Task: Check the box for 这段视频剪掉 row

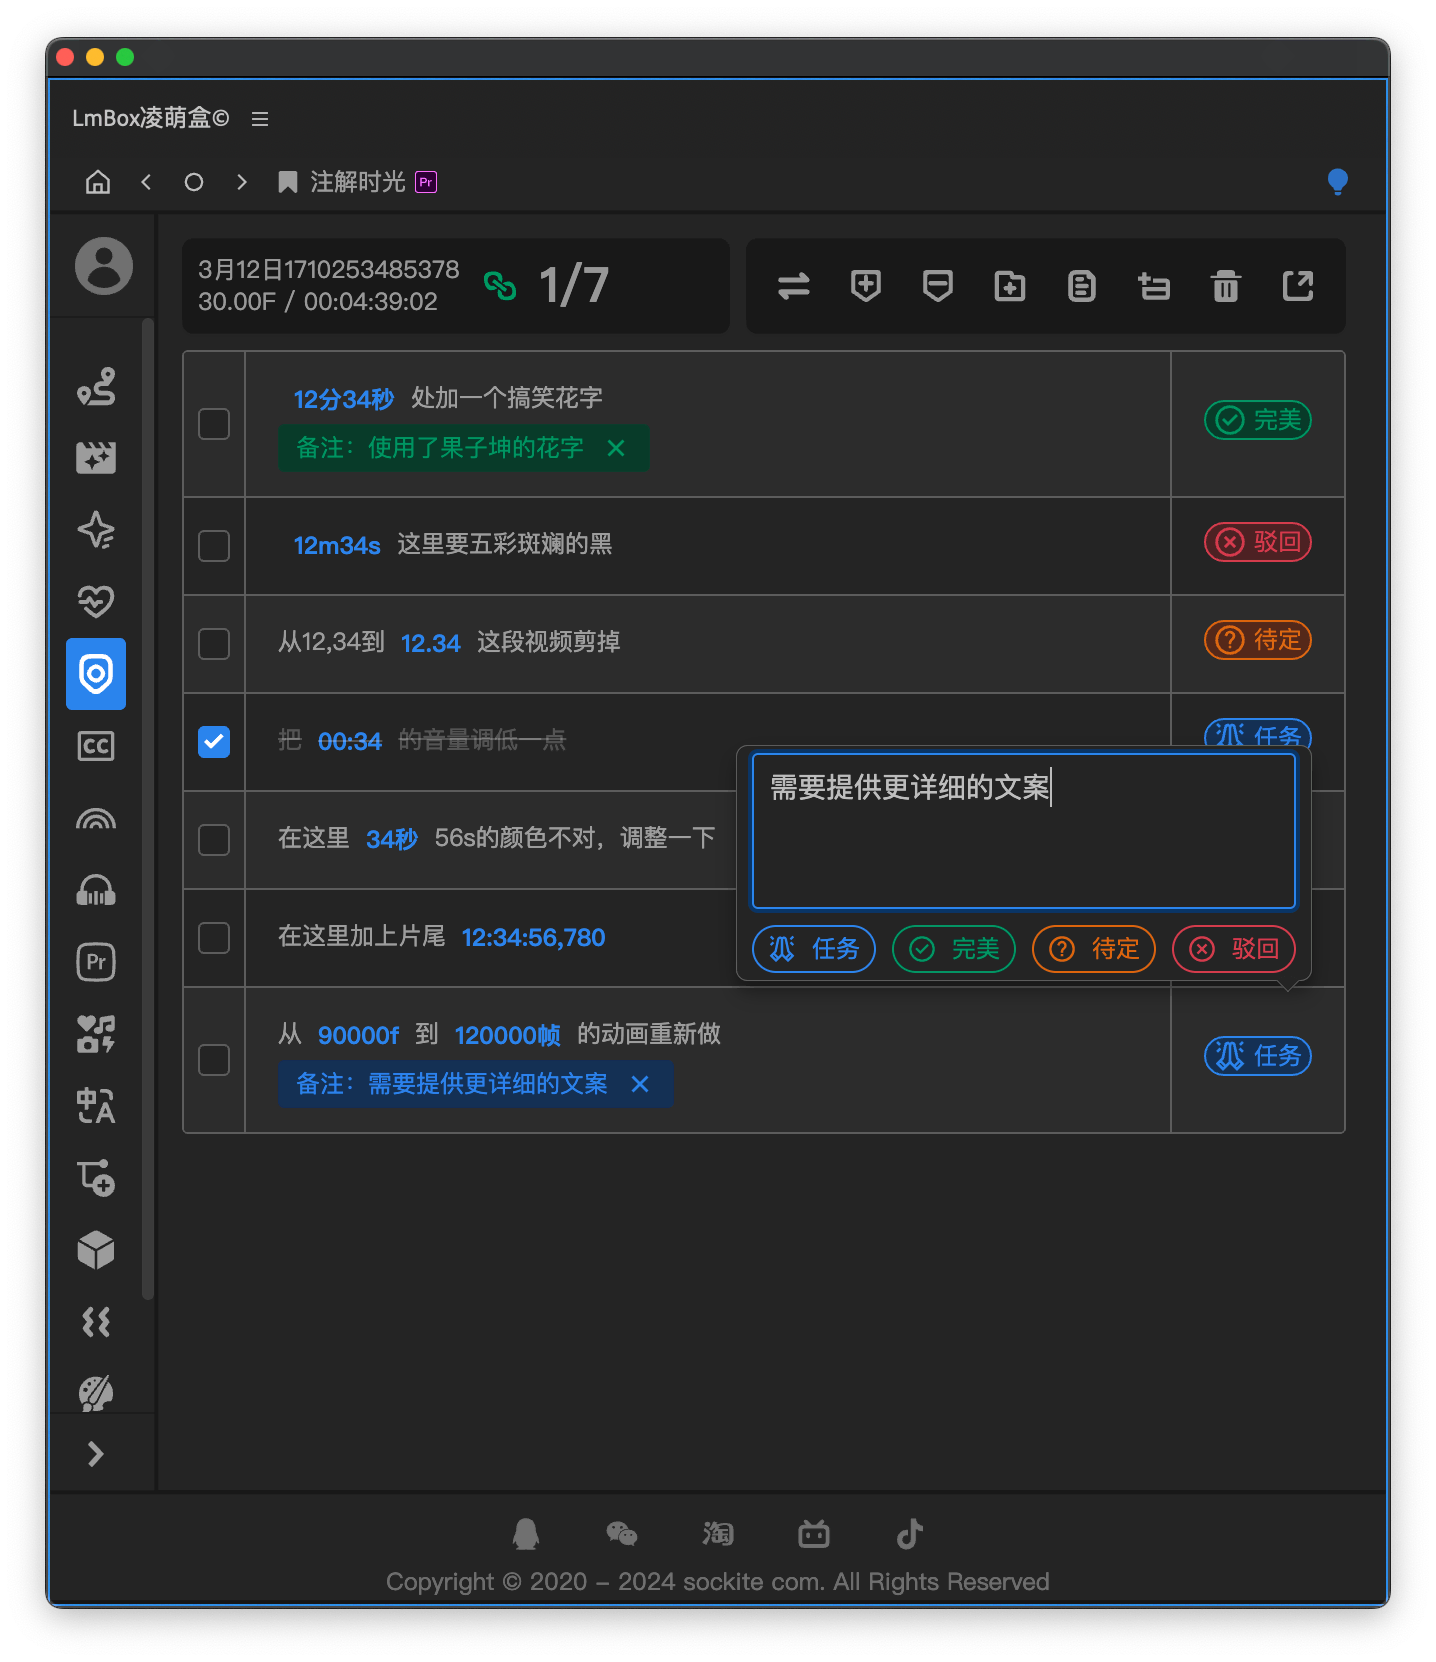Action: point(214,644)
